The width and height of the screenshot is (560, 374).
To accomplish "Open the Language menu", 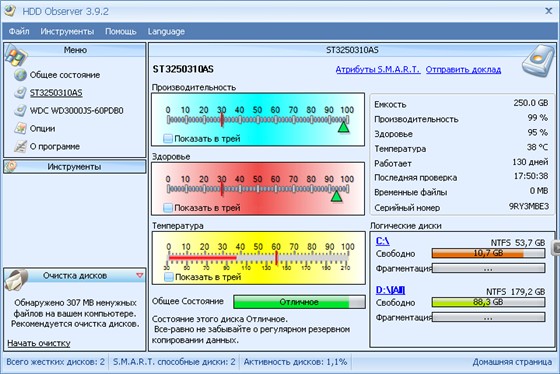I will click(x=166, y=31).
